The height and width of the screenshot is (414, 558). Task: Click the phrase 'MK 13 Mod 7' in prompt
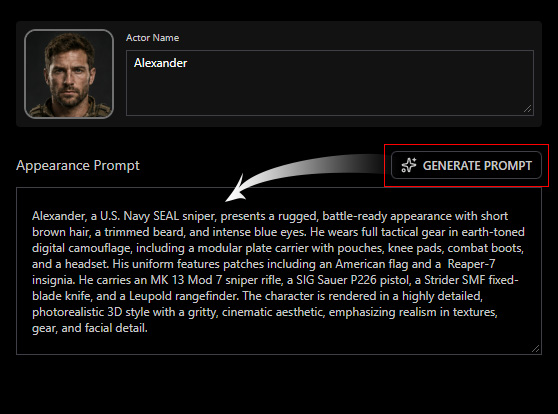point(186,280)
